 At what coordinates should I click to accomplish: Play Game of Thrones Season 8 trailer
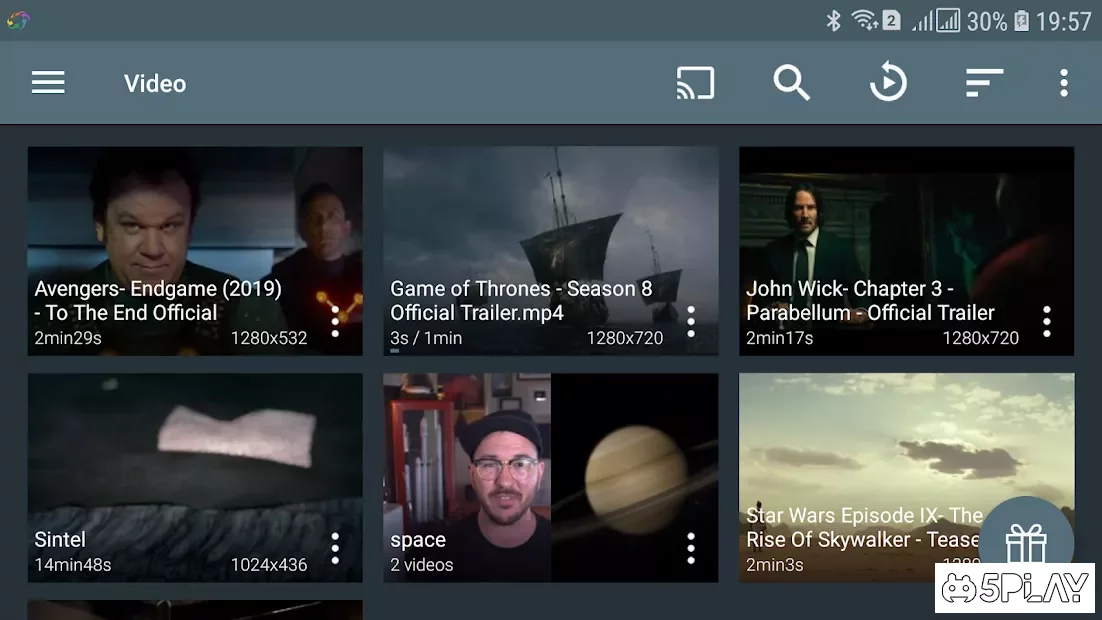(550, 220)
